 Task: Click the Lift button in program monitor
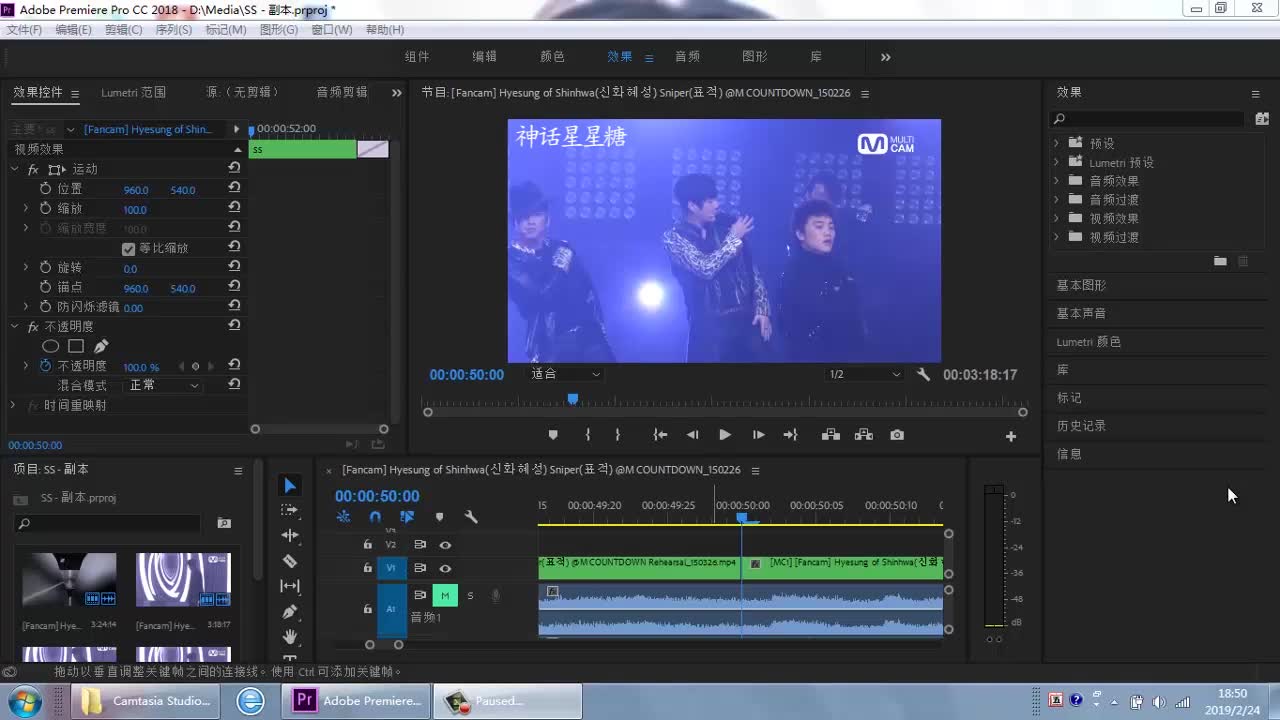coord(830,435)
